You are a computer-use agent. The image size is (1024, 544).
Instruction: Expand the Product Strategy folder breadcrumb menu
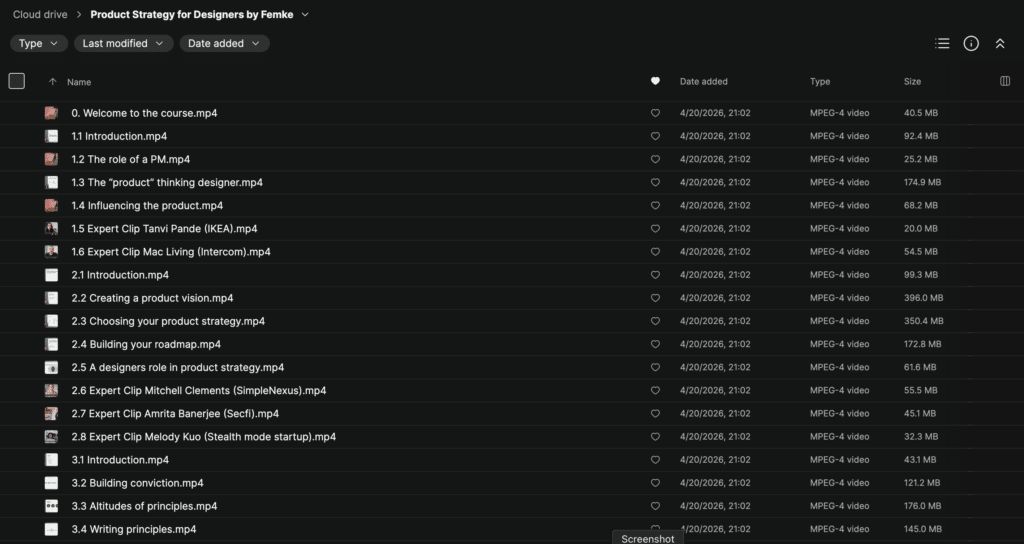point(305,15)
